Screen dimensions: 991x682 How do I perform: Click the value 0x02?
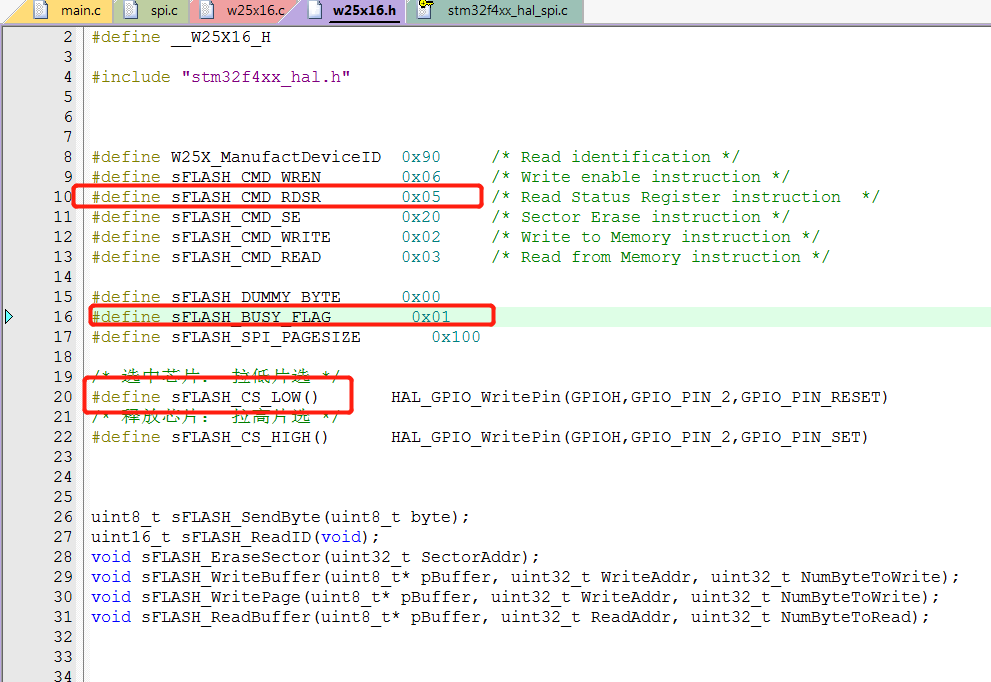coord(421,237)
